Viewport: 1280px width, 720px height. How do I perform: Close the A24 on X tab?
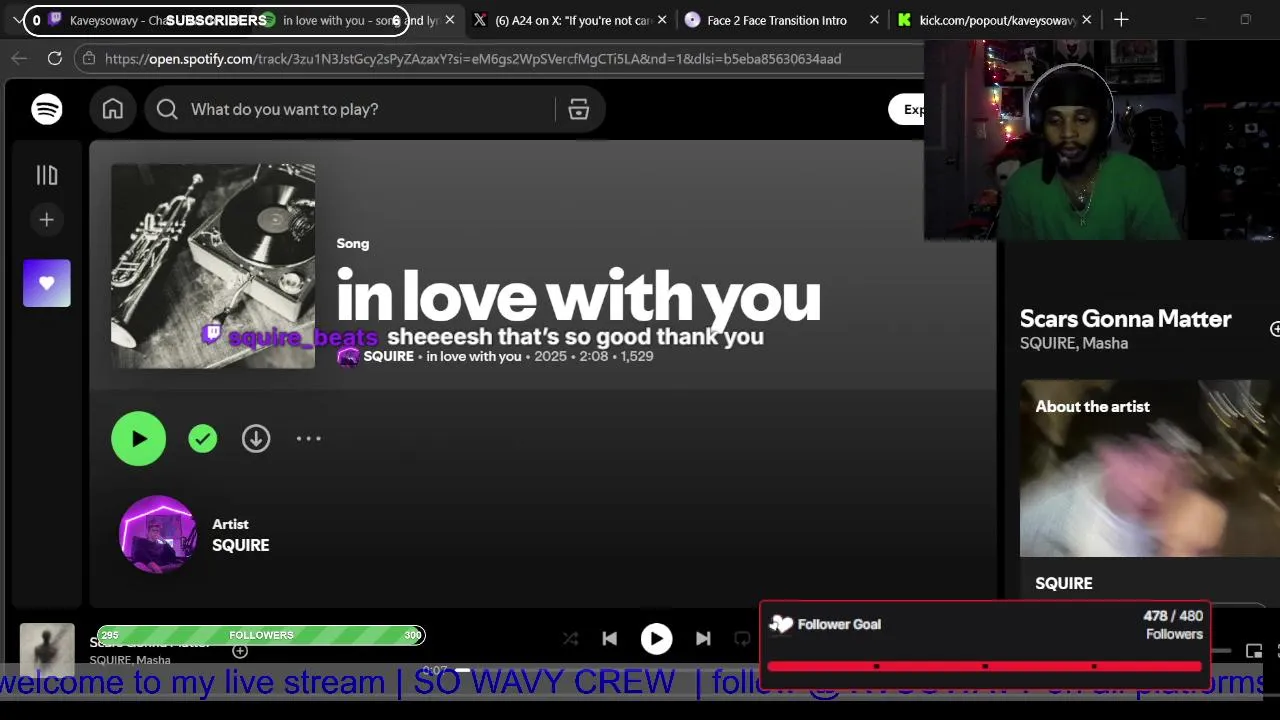pos(662,20)
